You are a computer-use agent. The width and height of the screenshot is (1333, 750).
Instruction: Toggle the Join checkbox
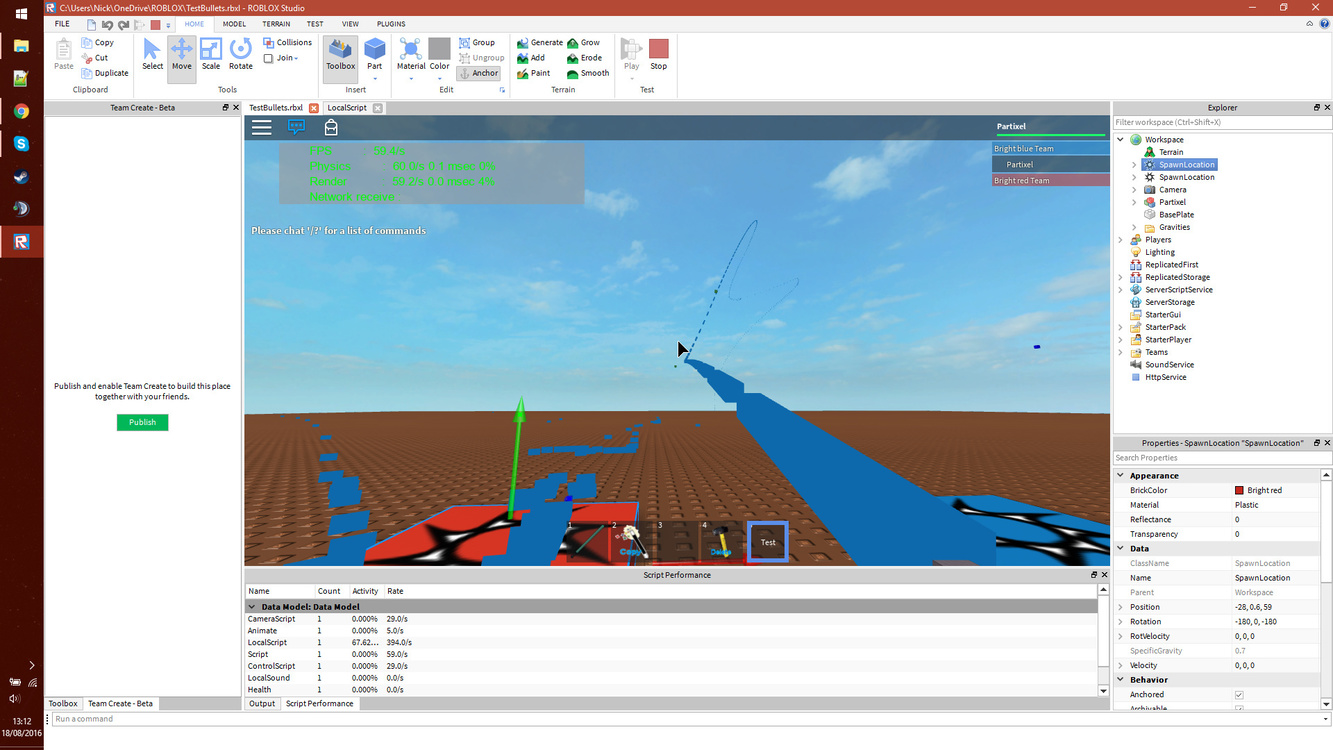268,58
